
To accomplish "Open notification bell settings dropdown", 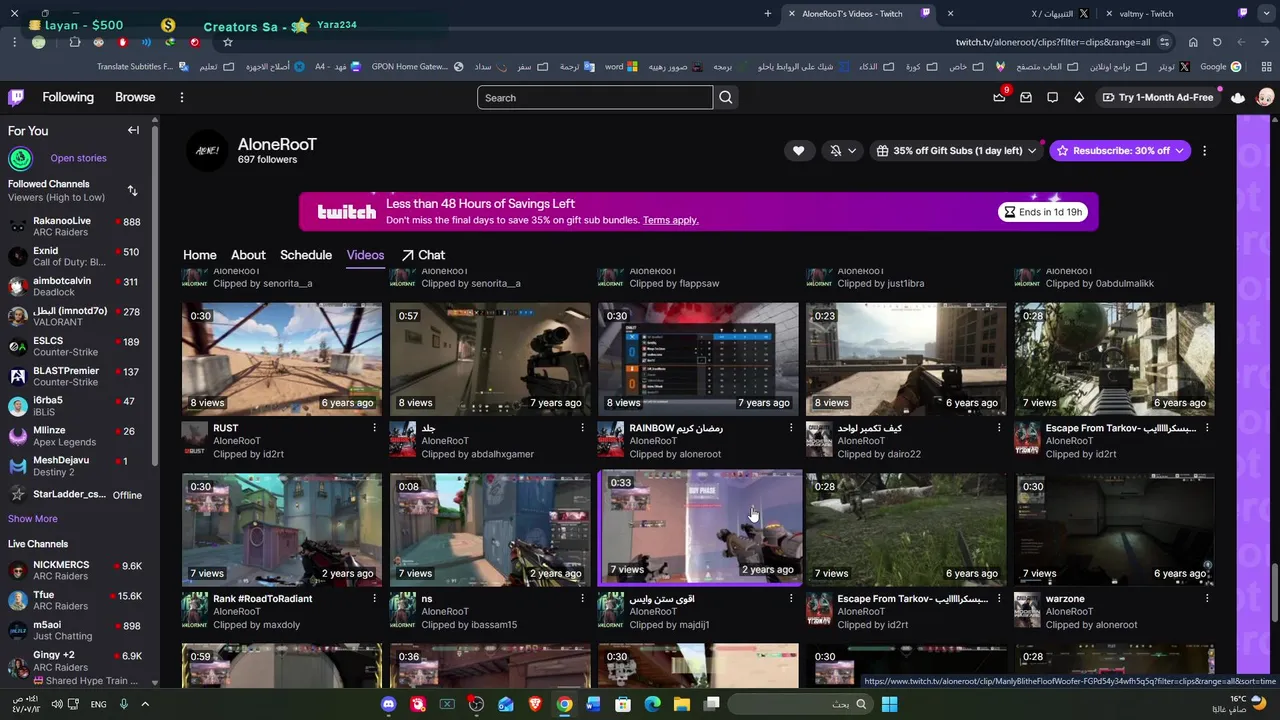I will pyautogui.click(x=842, y=150).
